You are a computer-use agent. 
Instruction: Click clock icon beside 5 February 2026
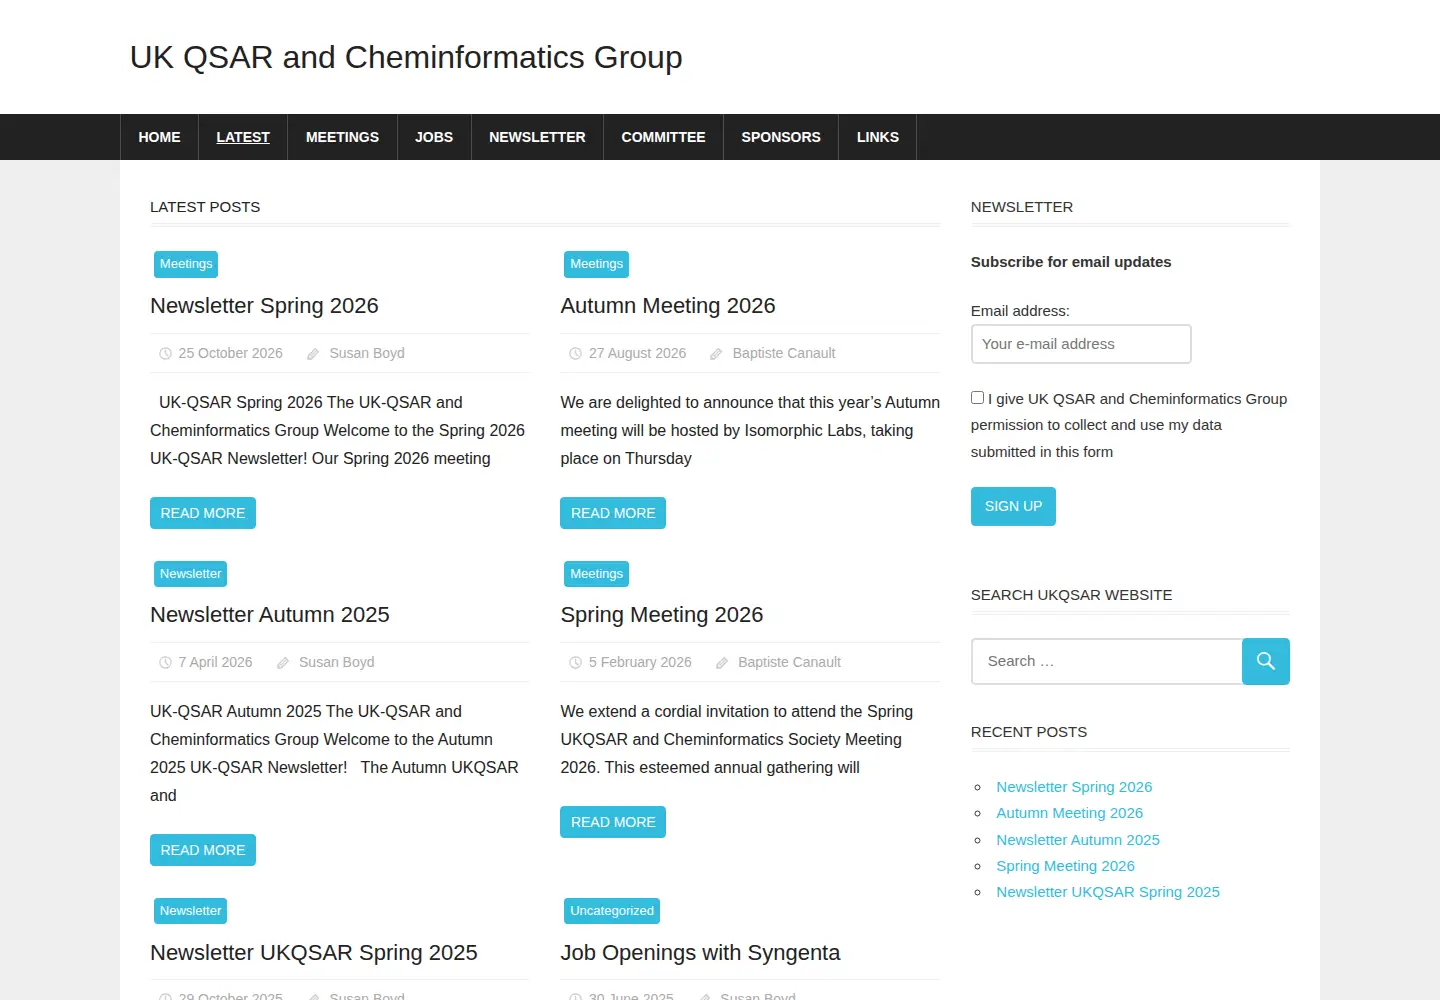point(575,662)
